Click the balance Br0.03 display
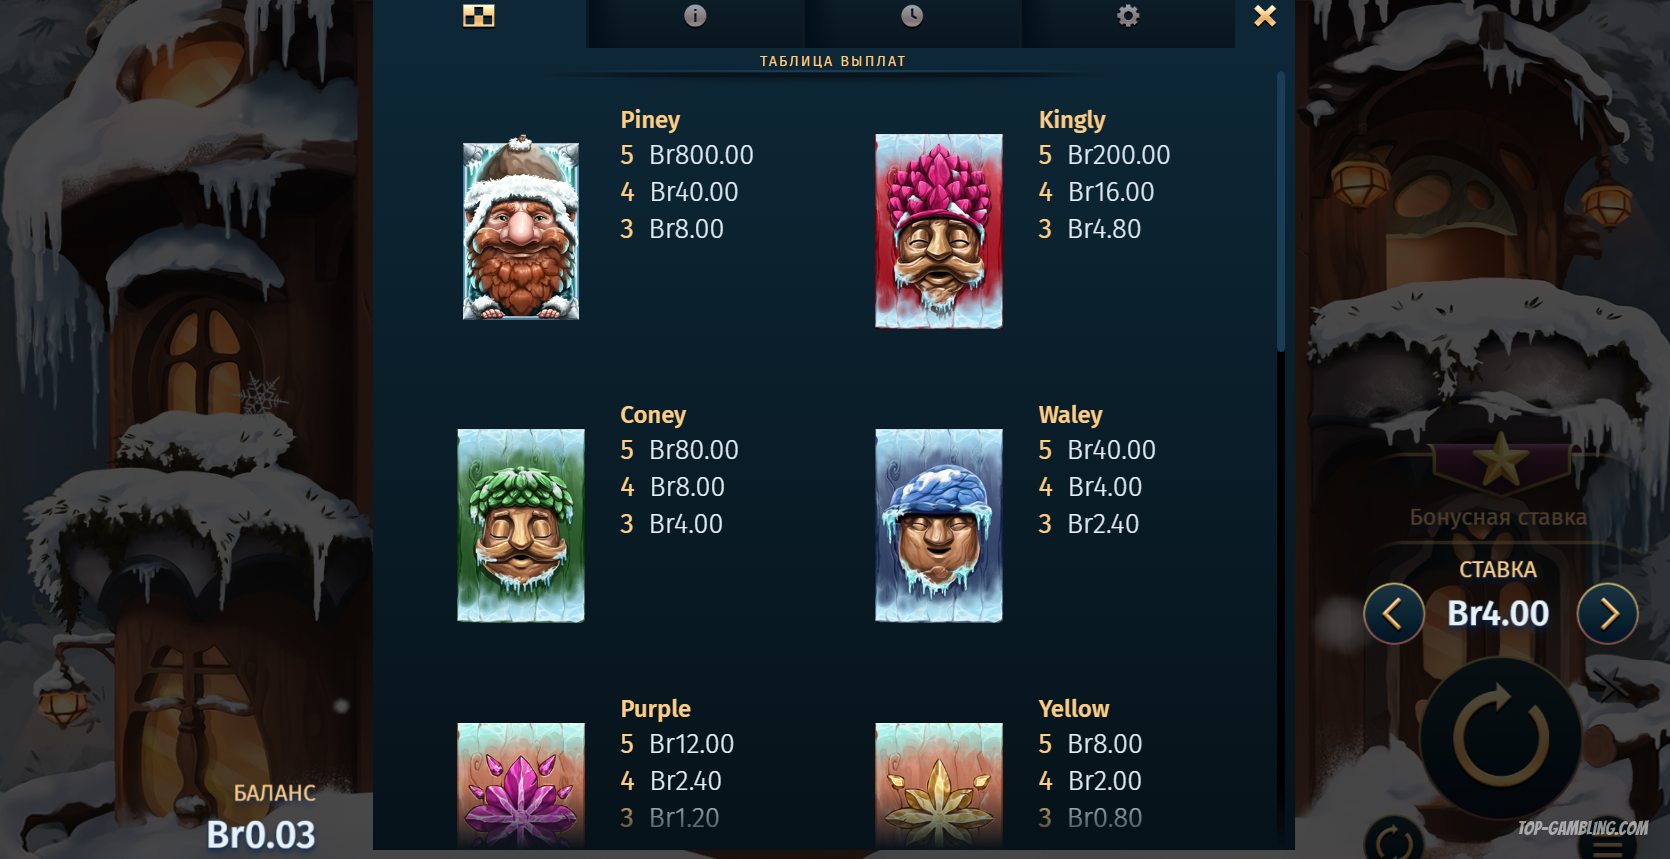 tap(261, 834)
